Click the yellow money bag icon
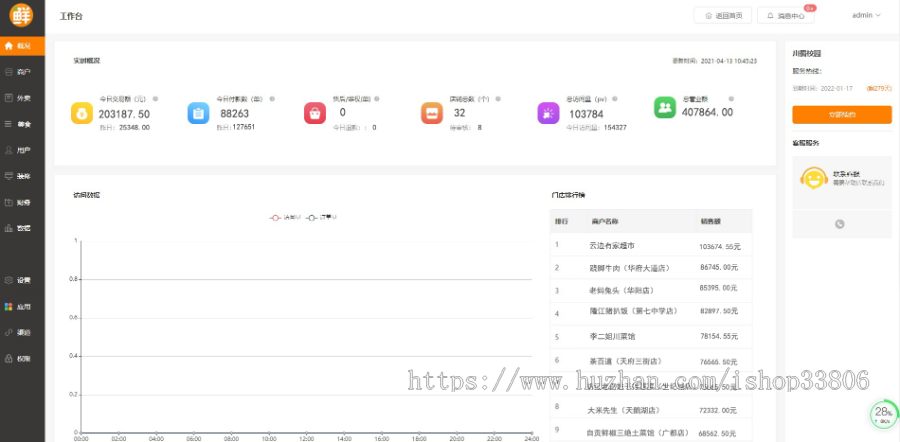The image size is (900, 442). point(82,113)
